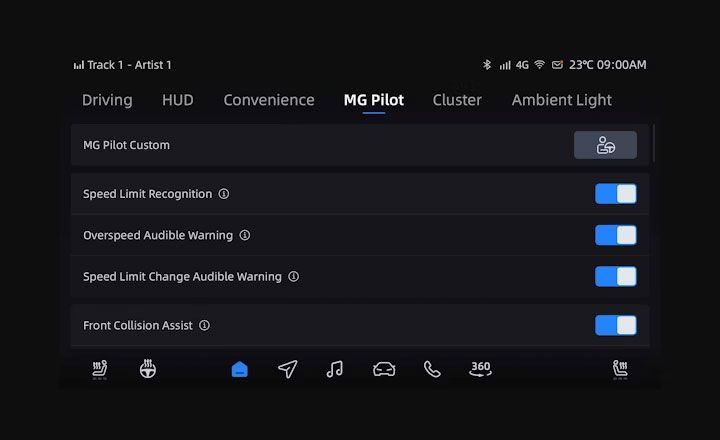Open the Ambient Light tab
The width and height of the screenshot is (720, 440).
(x=561, y=100)
